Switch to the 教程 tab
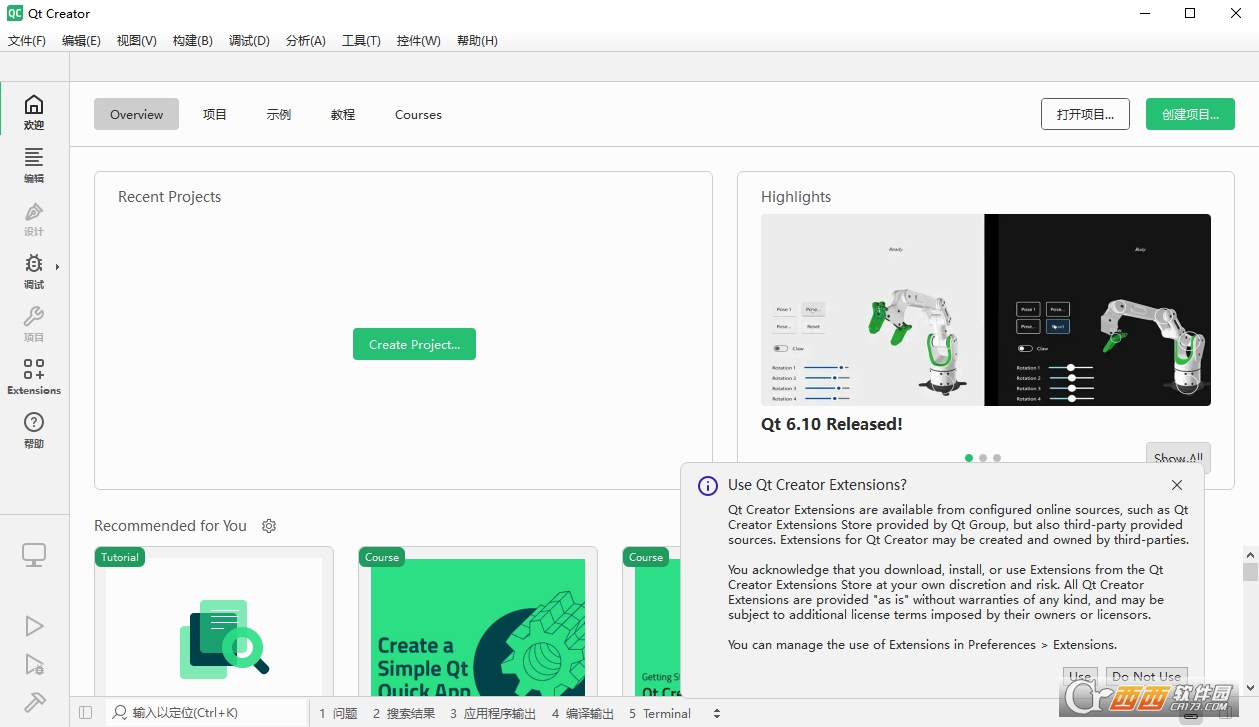 (x=343, y=114)
